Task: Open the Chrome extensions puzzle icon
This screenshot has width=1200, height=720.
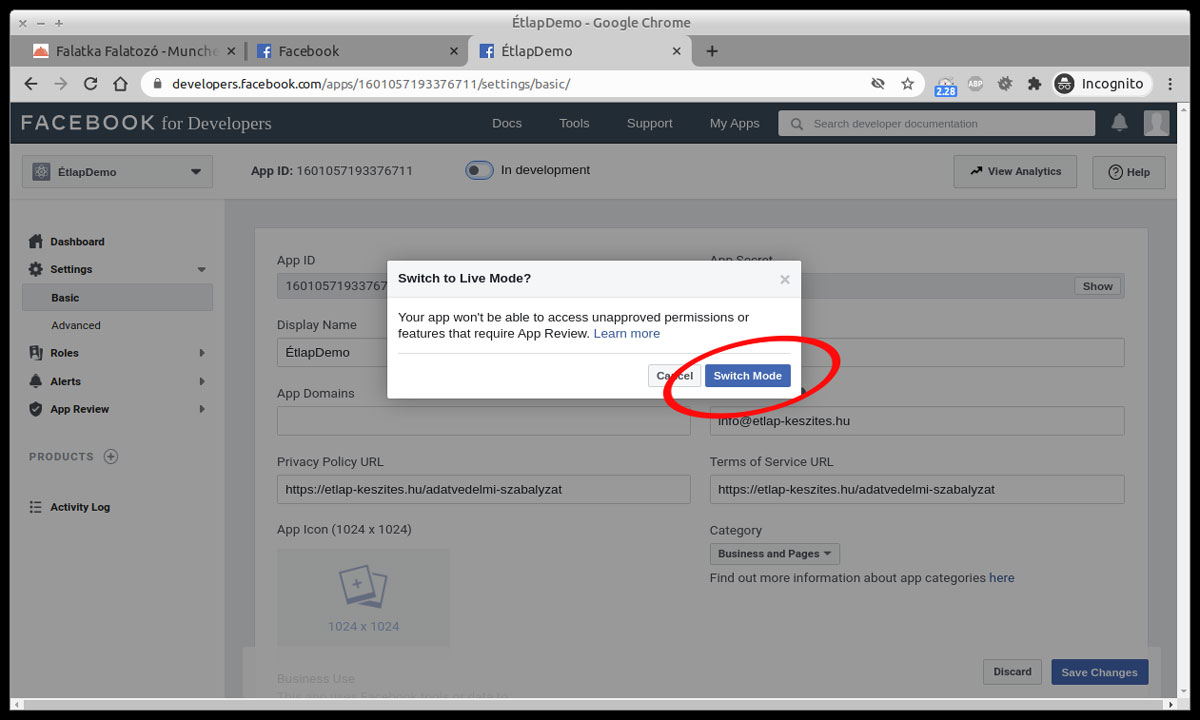Action: [x=1034, y=84]
